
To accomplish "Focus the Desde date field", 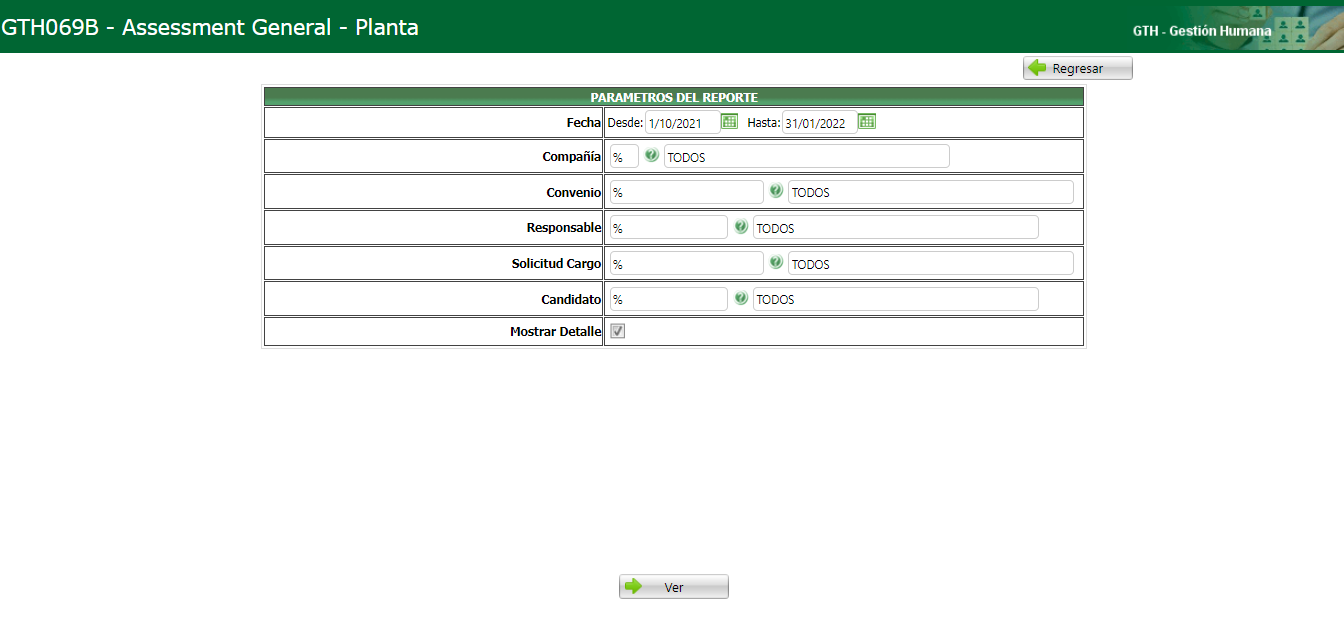I will coord(683,123).
